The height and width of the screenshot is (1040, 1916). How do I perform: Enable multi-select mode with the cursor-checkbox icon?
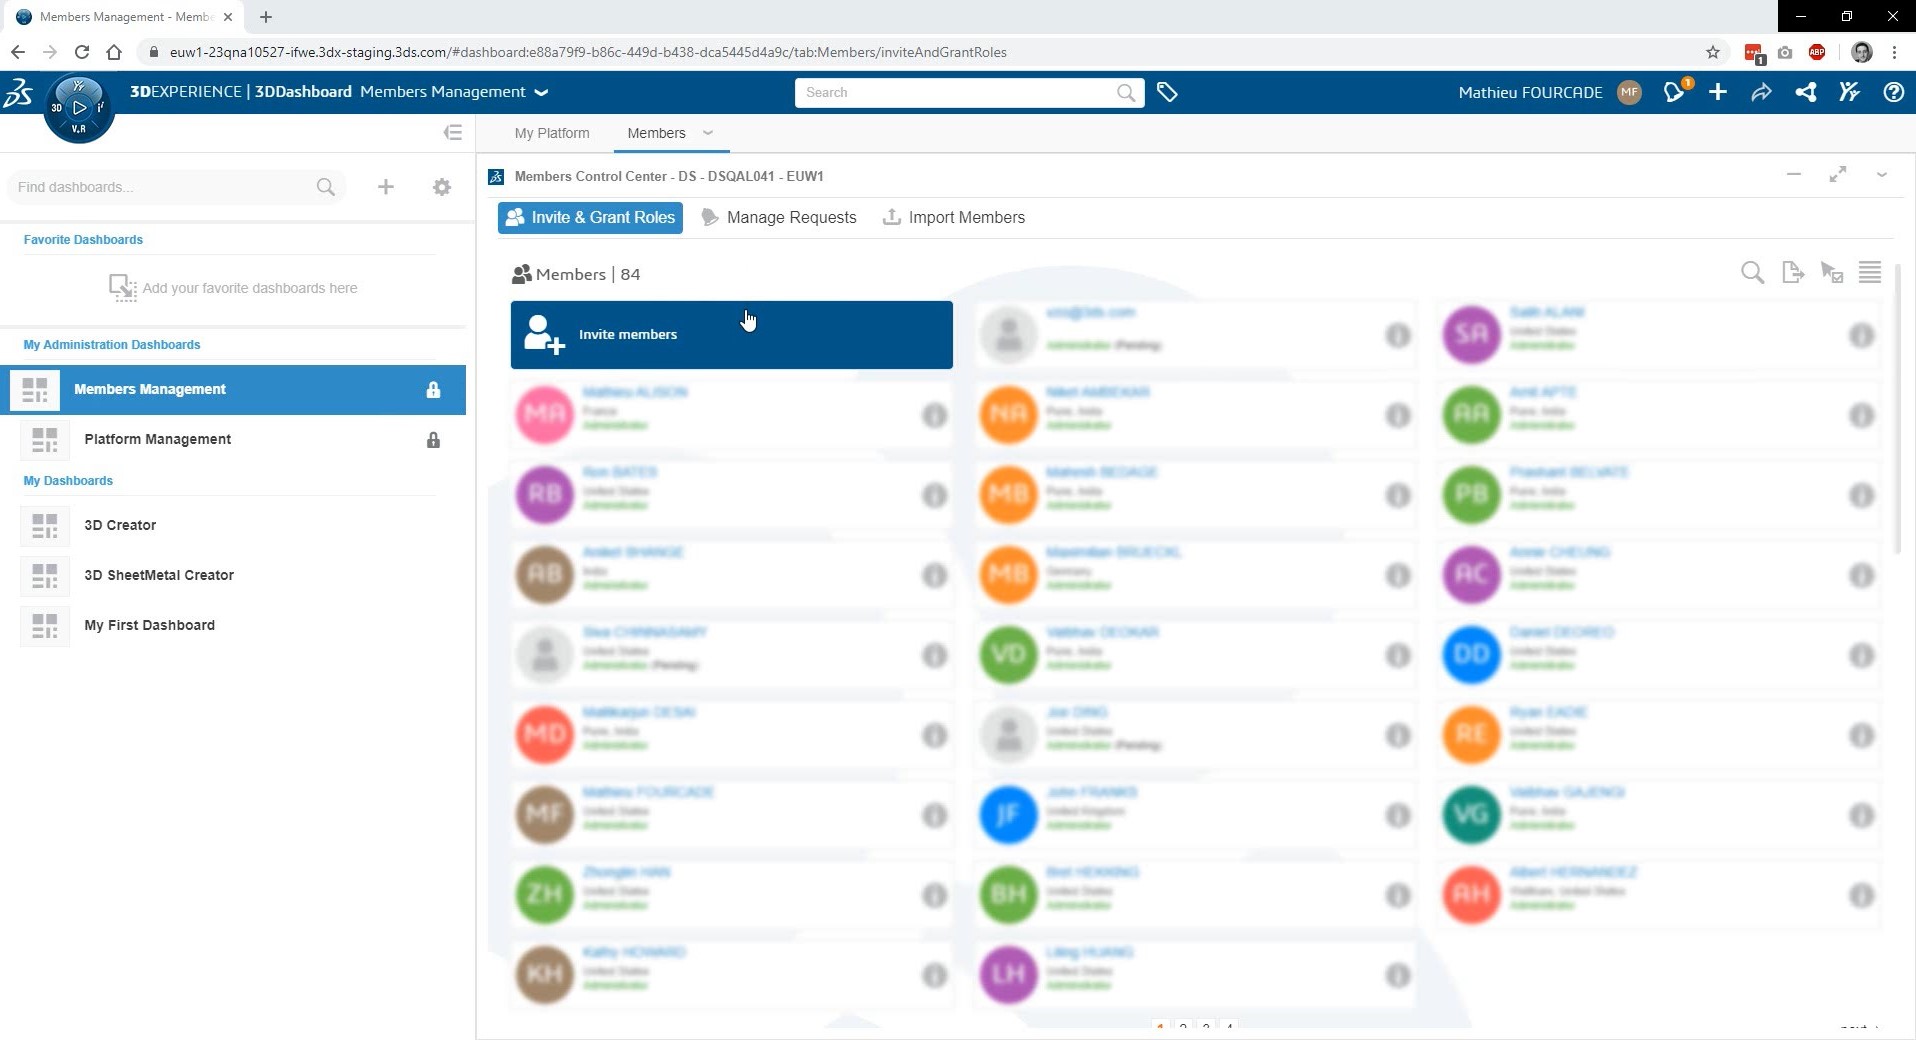(1831, 272)
